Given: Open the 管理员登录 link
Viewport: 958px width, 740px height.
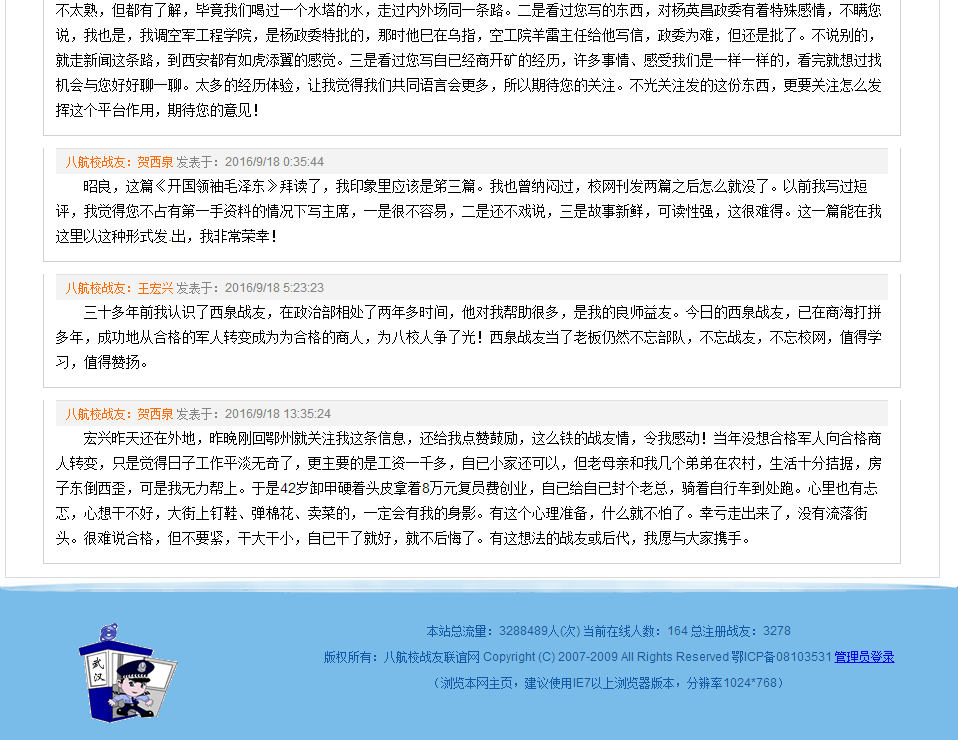Looking at the screenshot, I should pyautogui.click(x=864, y=657).
